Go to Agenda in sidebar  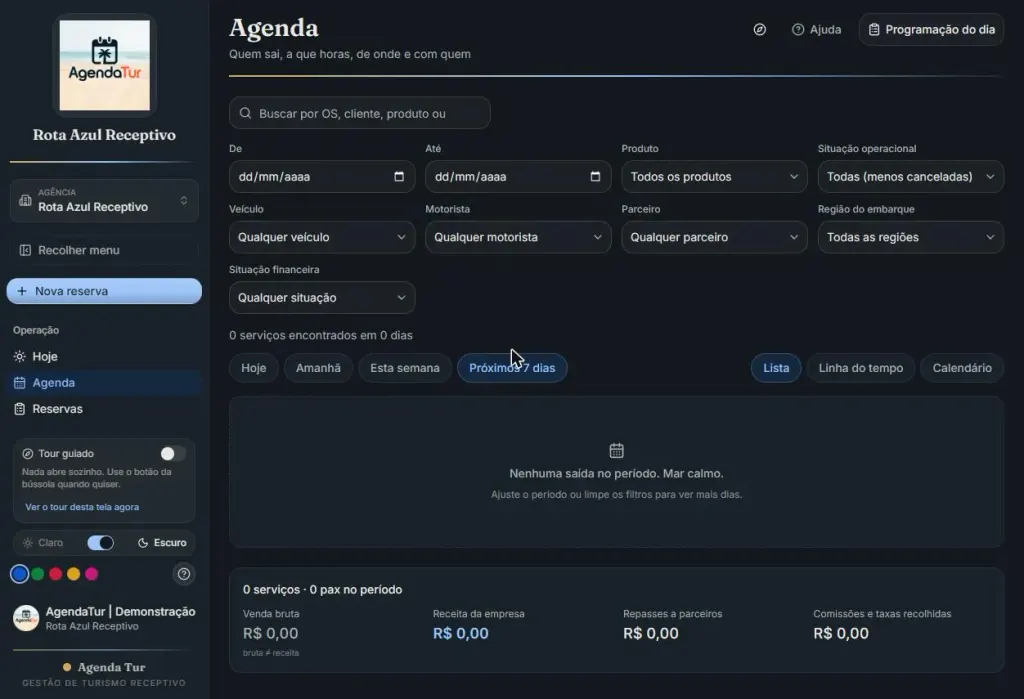[104, 382]
